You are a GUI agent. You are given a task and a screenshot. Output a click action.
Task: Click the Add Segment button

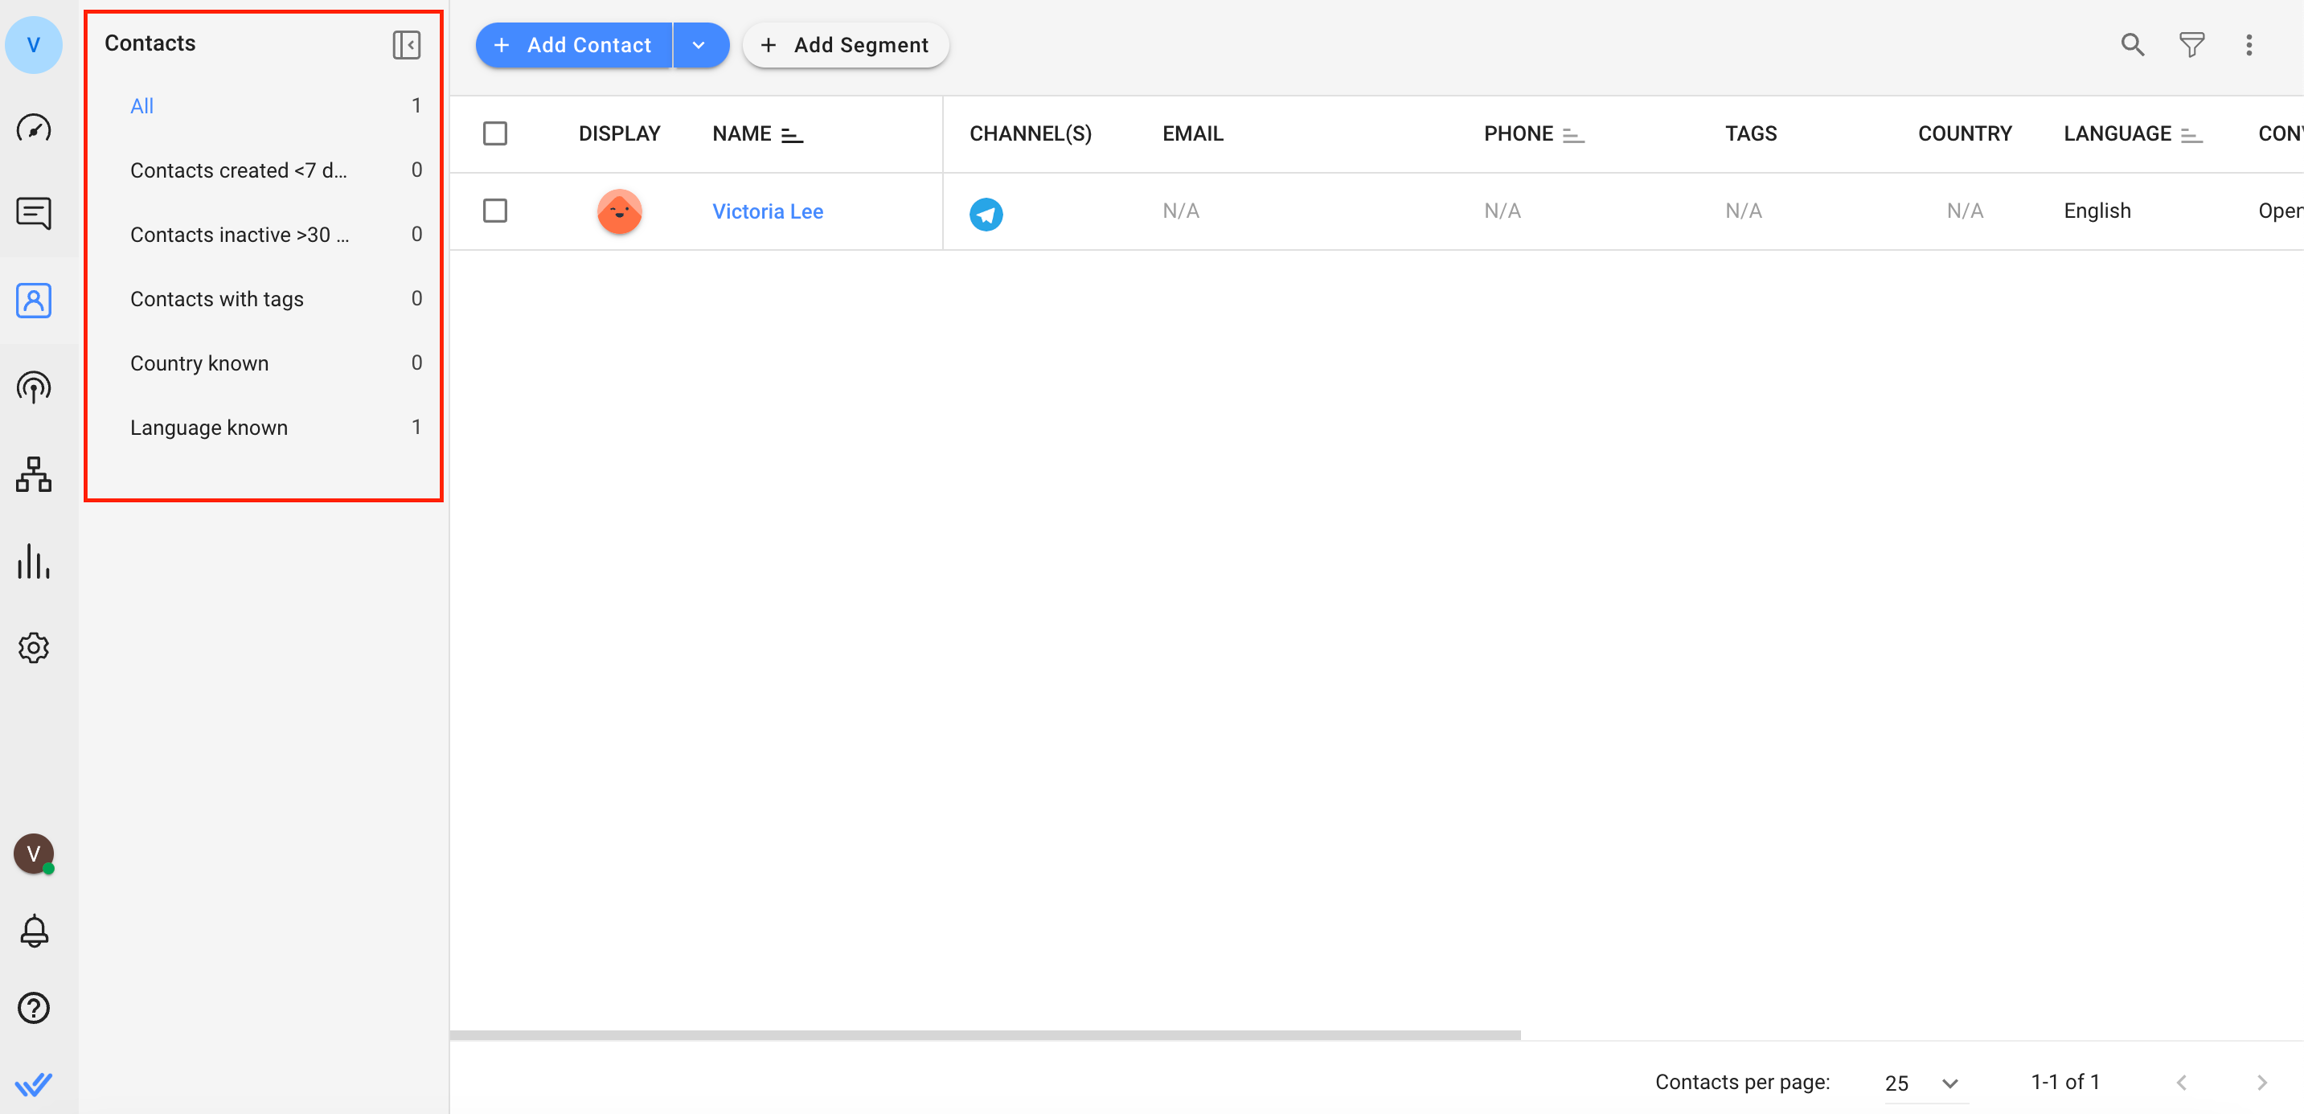tap(845, 45)
